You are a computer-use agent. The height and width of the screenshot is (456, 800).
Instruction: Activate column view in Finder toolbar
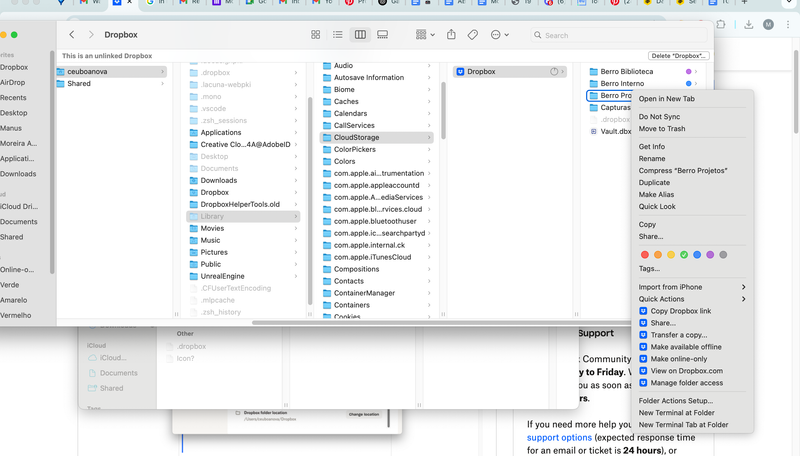pyautogui.click(x=360, y=35)
